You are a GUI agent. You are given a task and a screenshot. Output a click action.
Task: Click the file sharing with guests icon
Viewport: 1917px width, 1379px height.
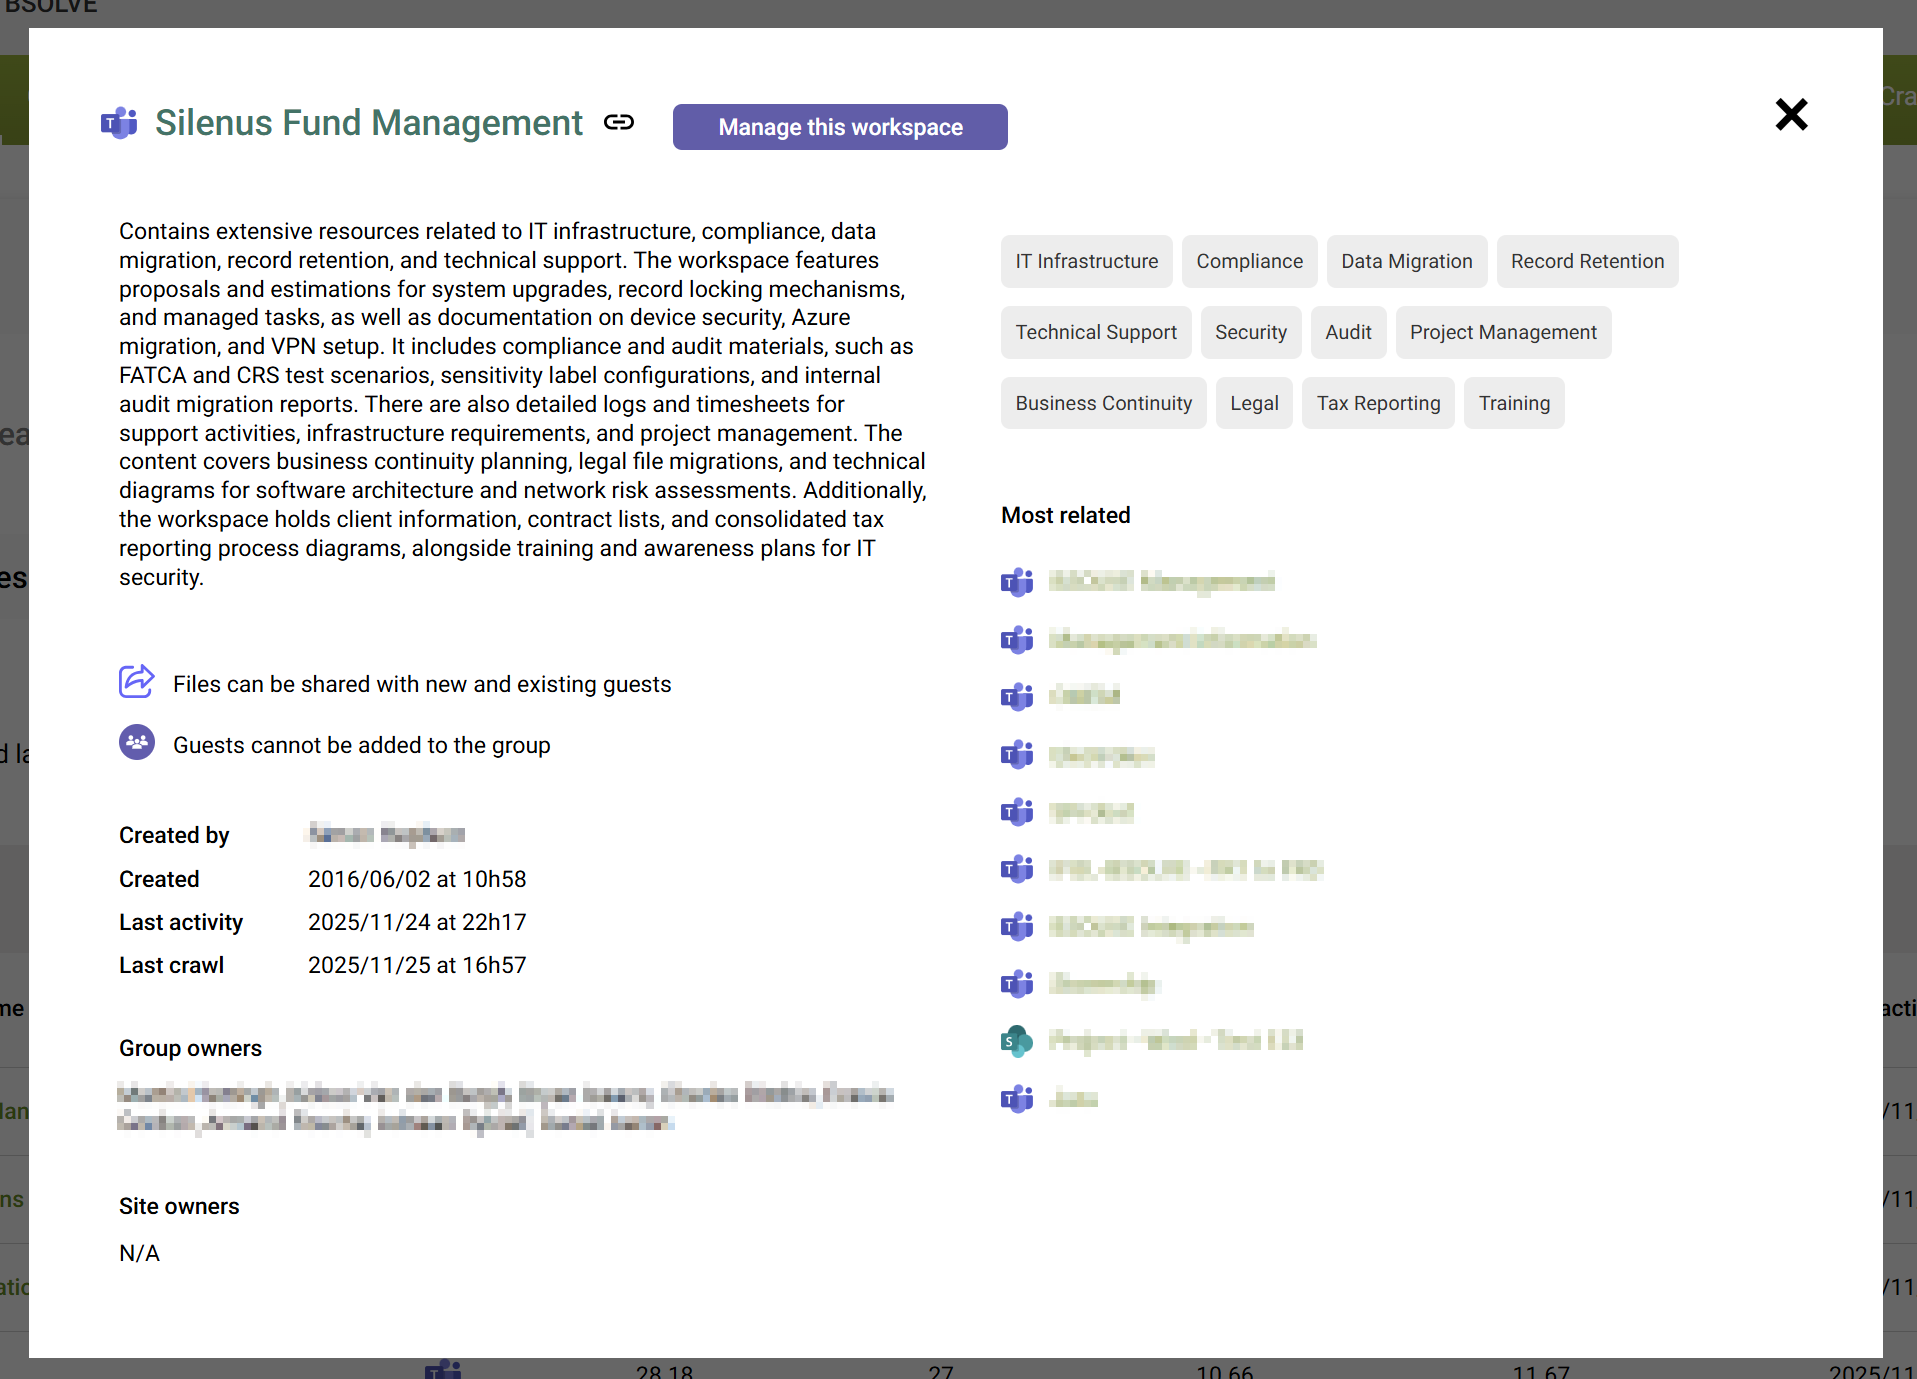point(137,682)
